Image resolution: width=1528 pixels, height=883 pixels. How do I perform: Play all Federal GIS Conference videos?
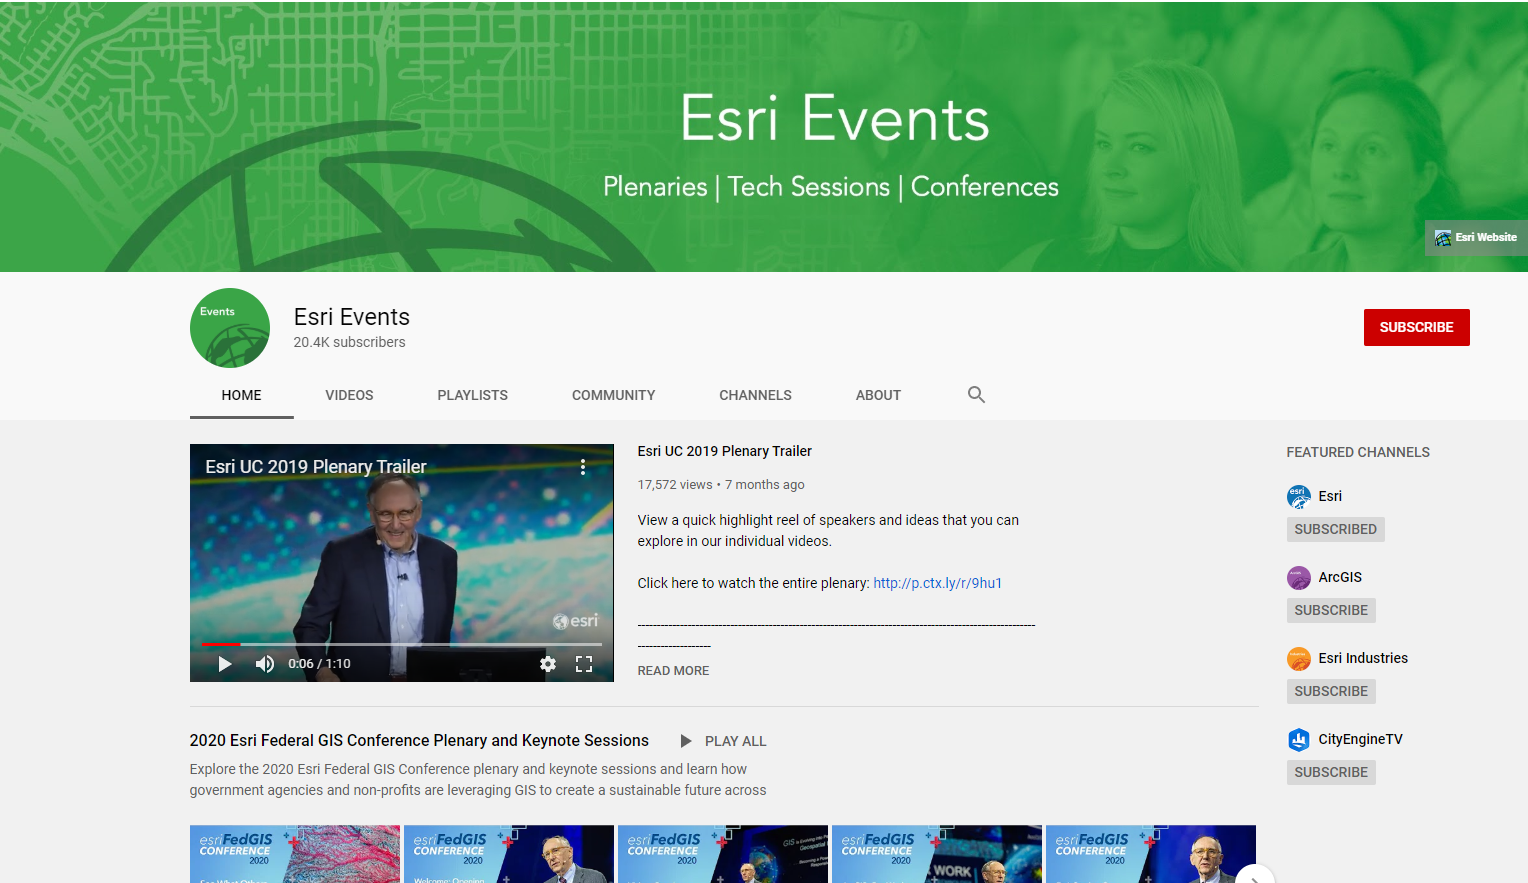(x=723, y=741)
